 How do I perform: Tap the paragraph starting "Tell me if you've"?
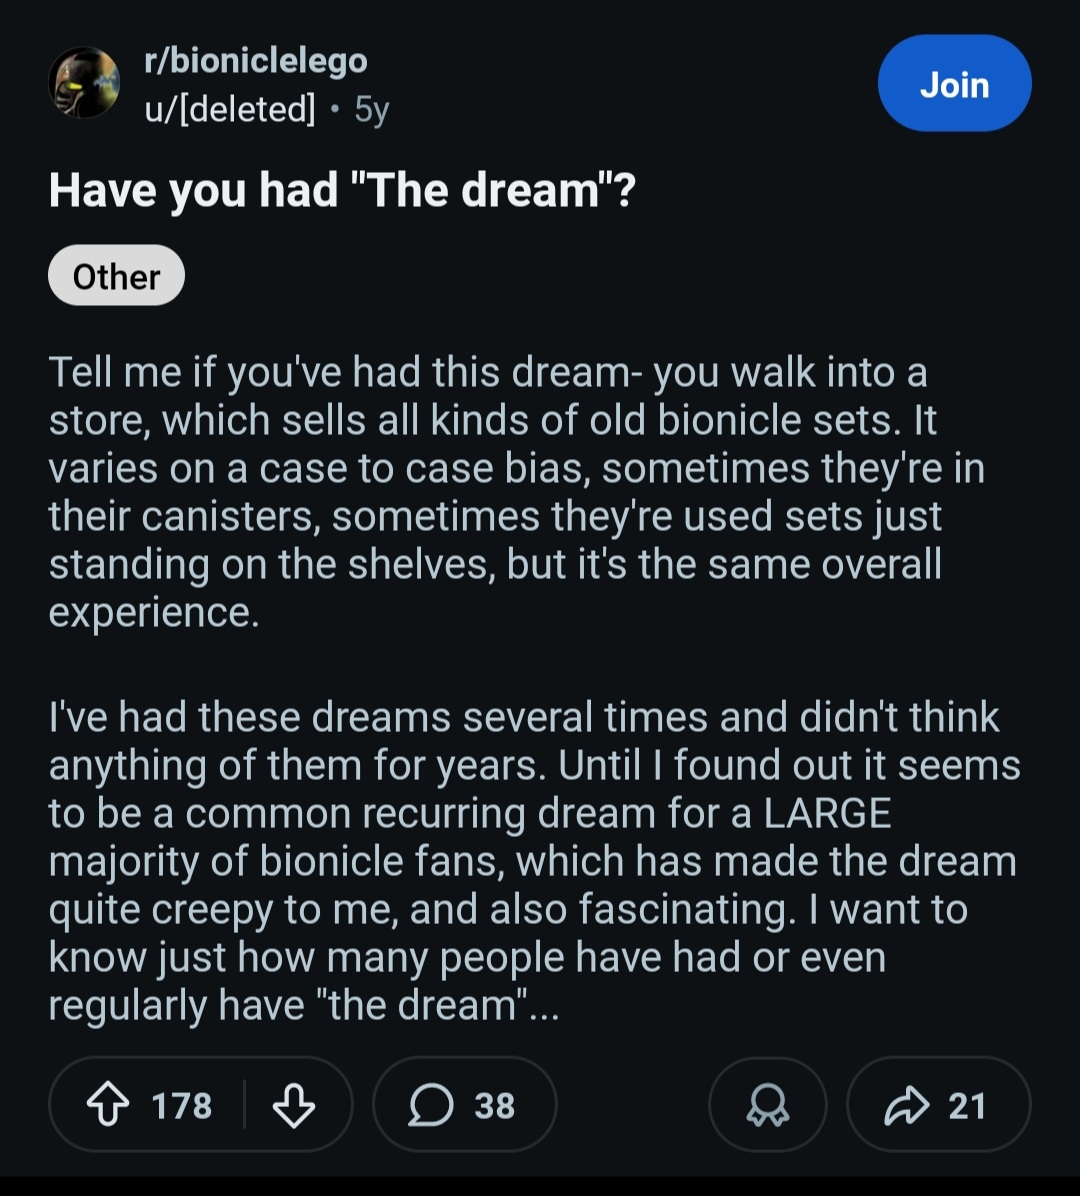click(500, 492)
